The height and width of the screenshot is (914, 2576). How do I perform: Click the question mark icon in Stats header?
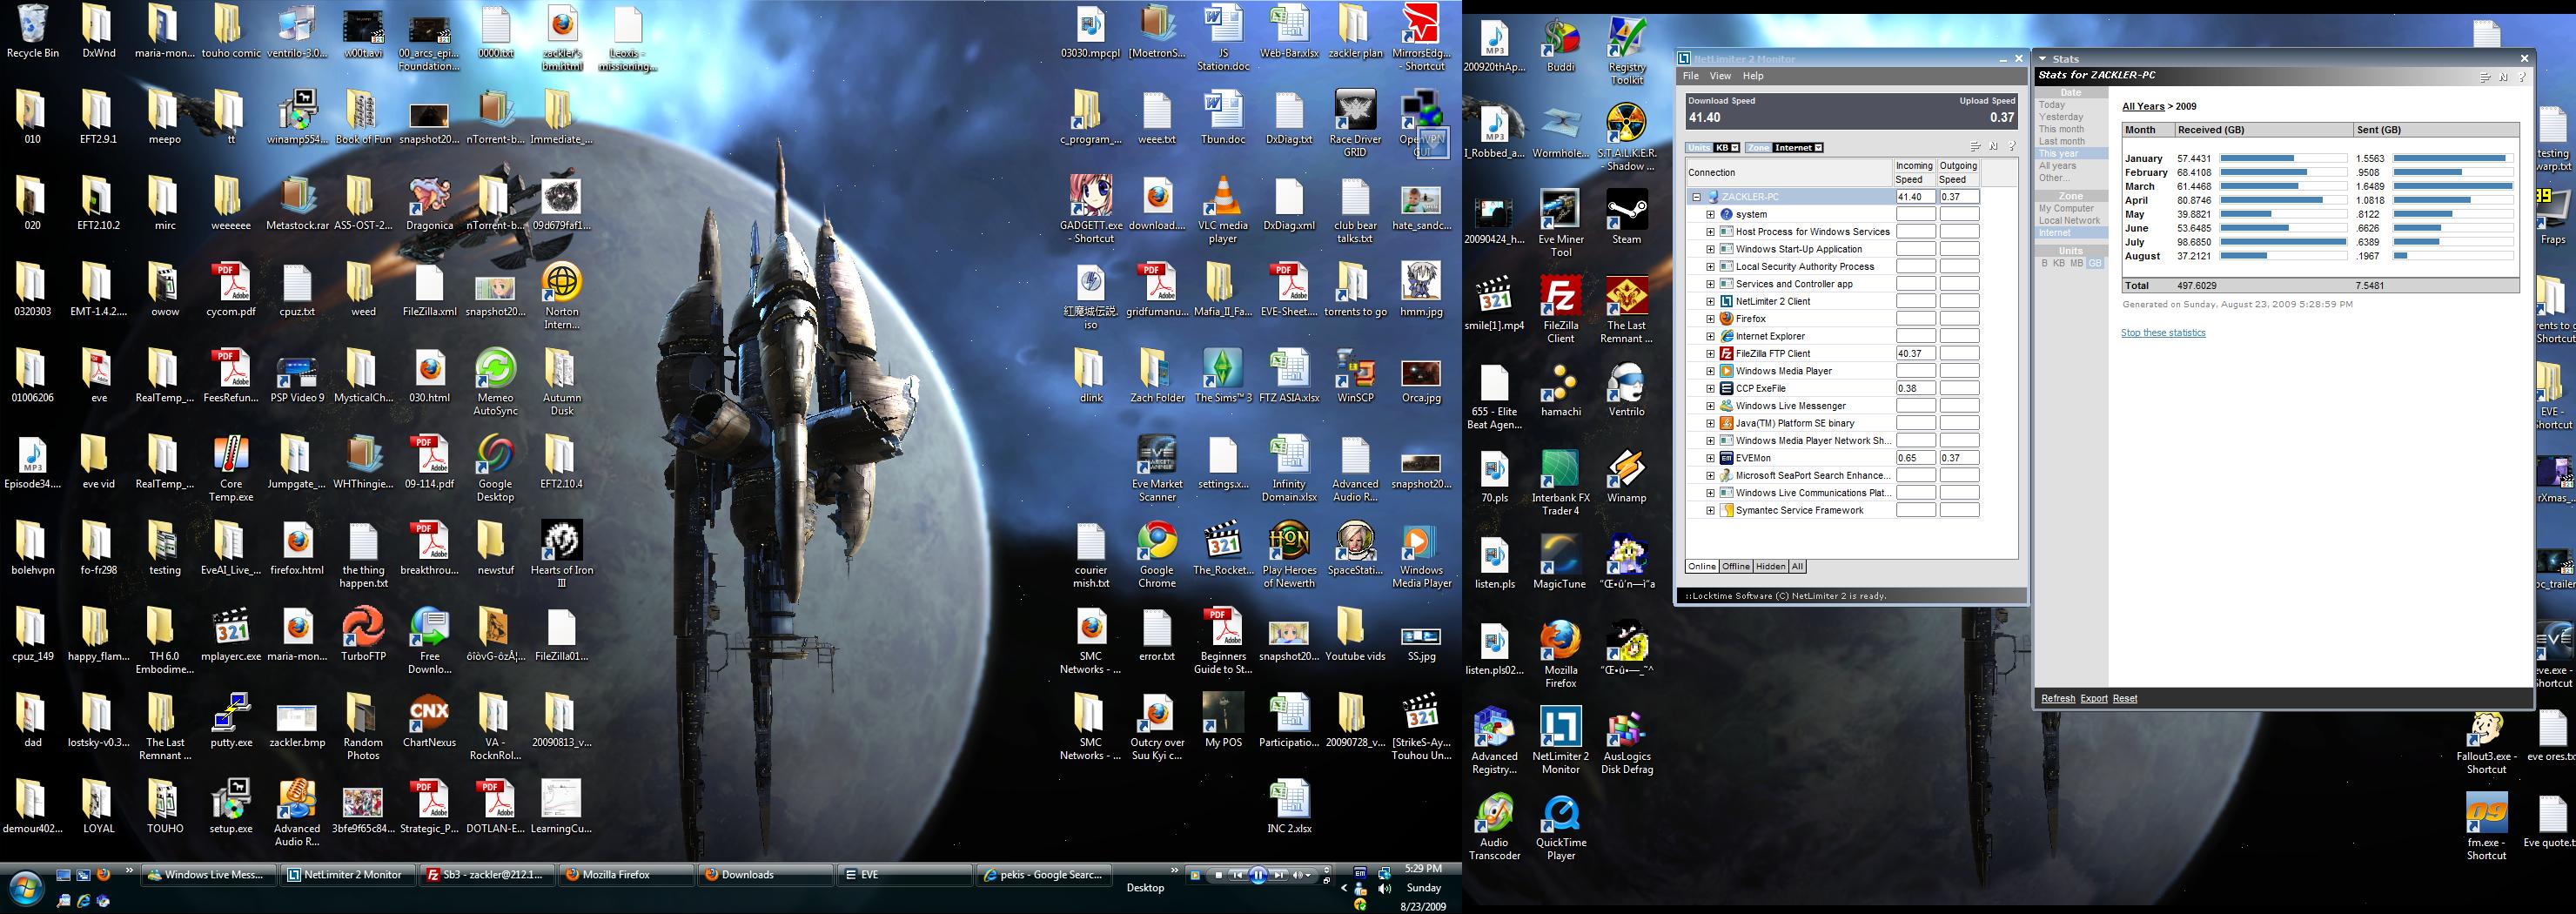(x=2522, y=77)
